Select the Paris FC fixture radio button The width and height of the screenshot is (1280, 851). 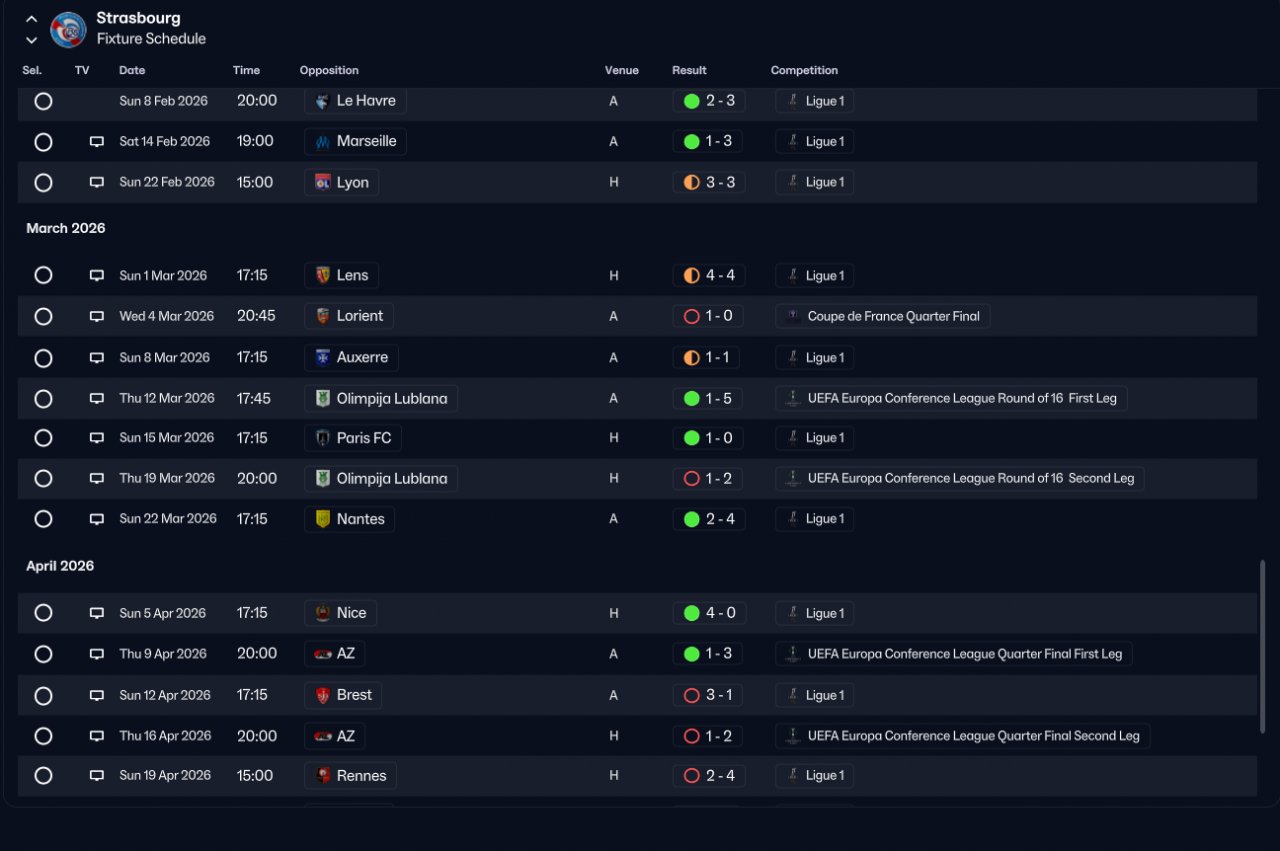click(x=43, y=438)
